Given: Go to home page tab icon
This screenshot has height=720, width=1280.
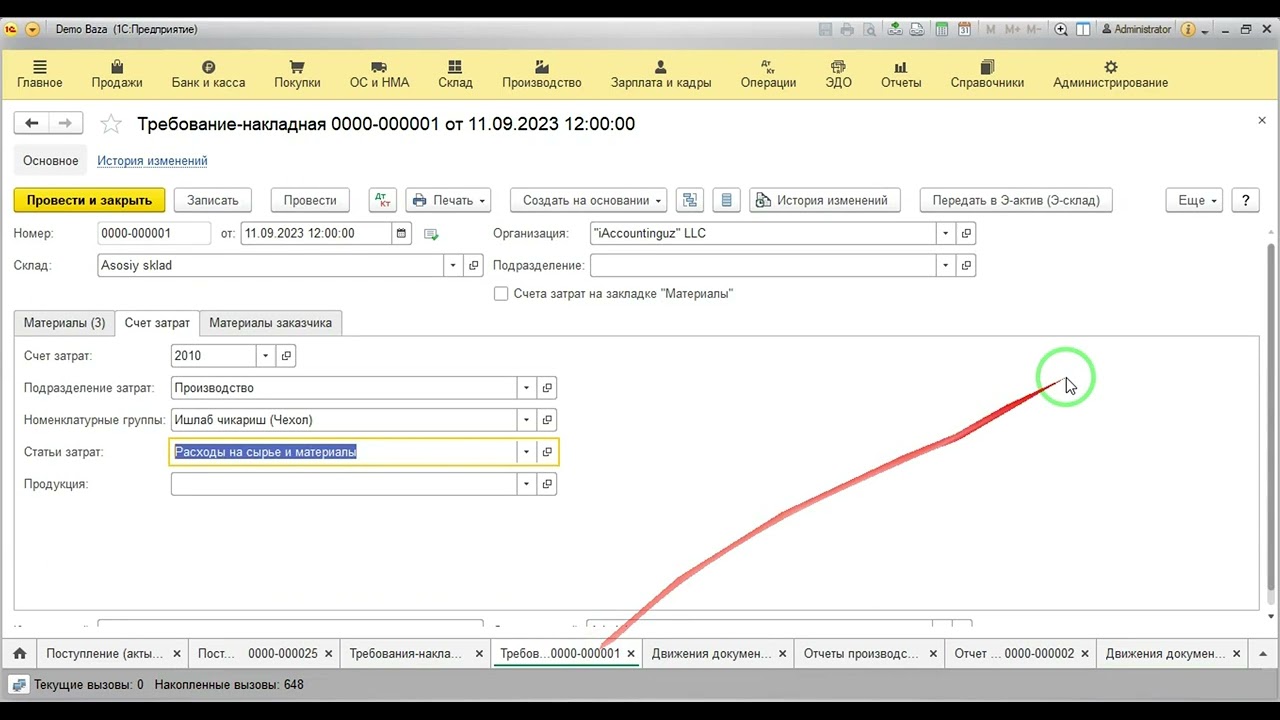Looking at the screenshot, I should coord(19,653).
